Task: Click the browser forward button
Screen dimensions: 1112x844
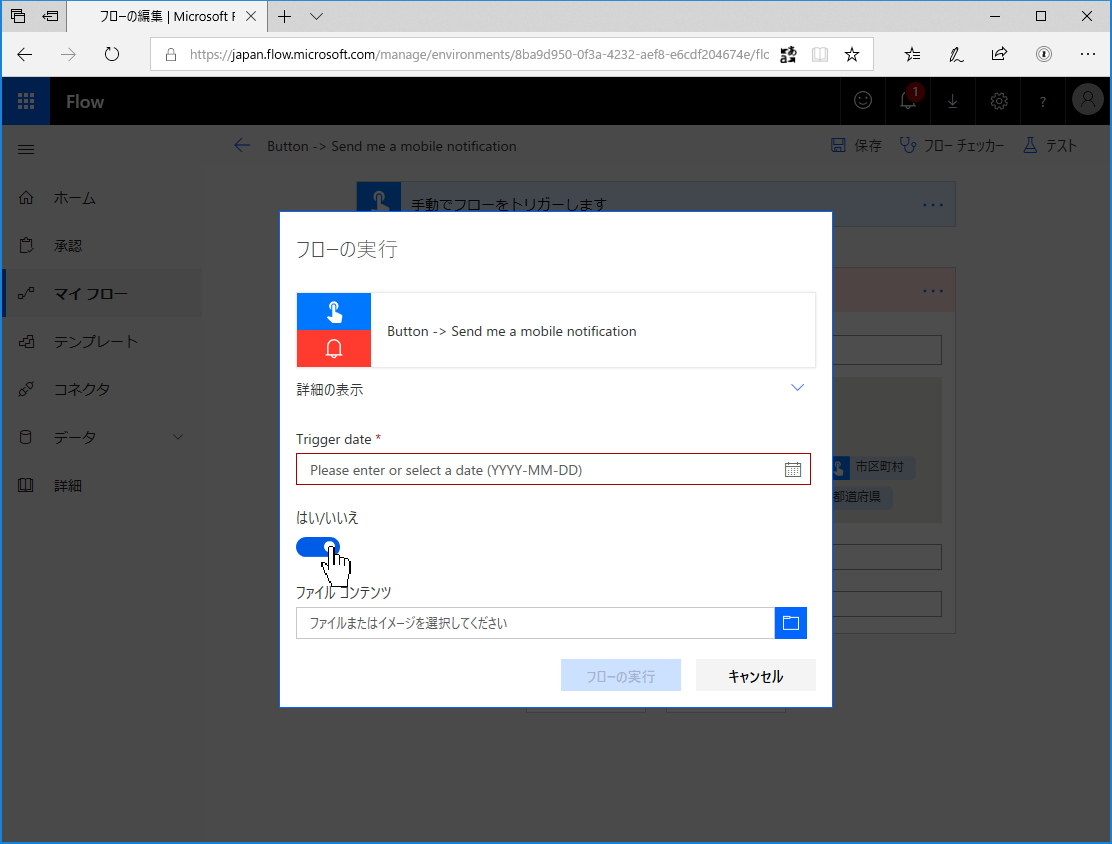Action: [x=68, y=55]
